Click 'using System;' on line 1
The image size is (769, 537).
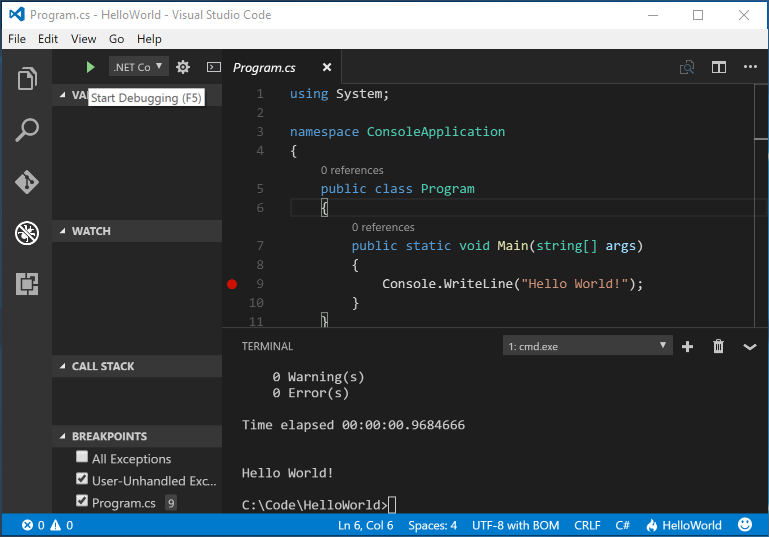[x=339, y=94]
